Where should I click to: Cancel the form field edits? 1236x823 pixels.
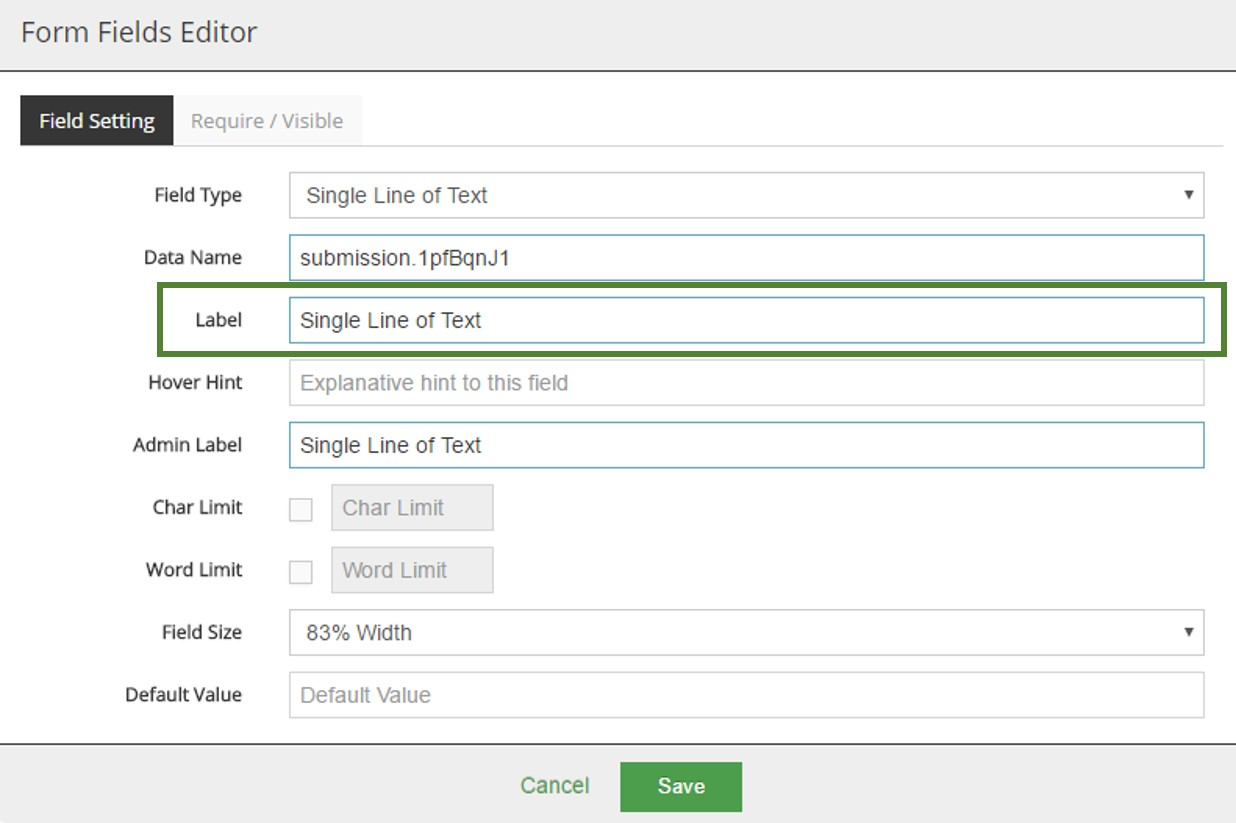pos(555,786)
